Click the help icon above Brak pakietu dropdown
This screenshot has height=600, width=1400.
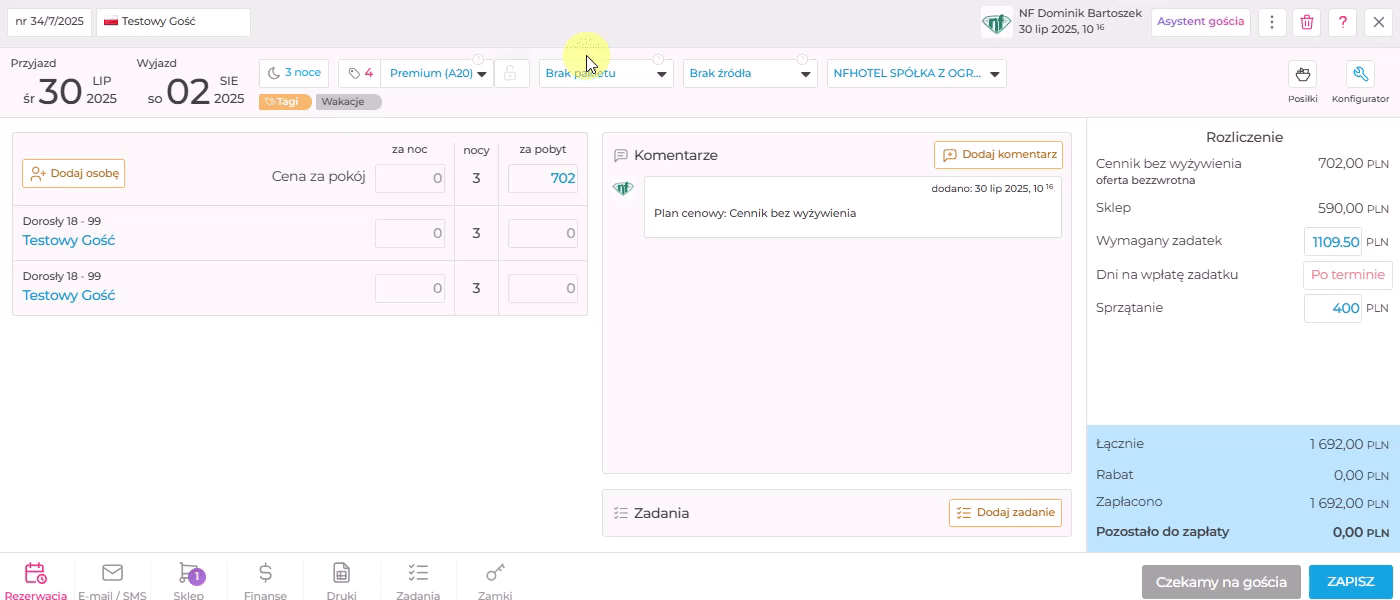[658, 59]
